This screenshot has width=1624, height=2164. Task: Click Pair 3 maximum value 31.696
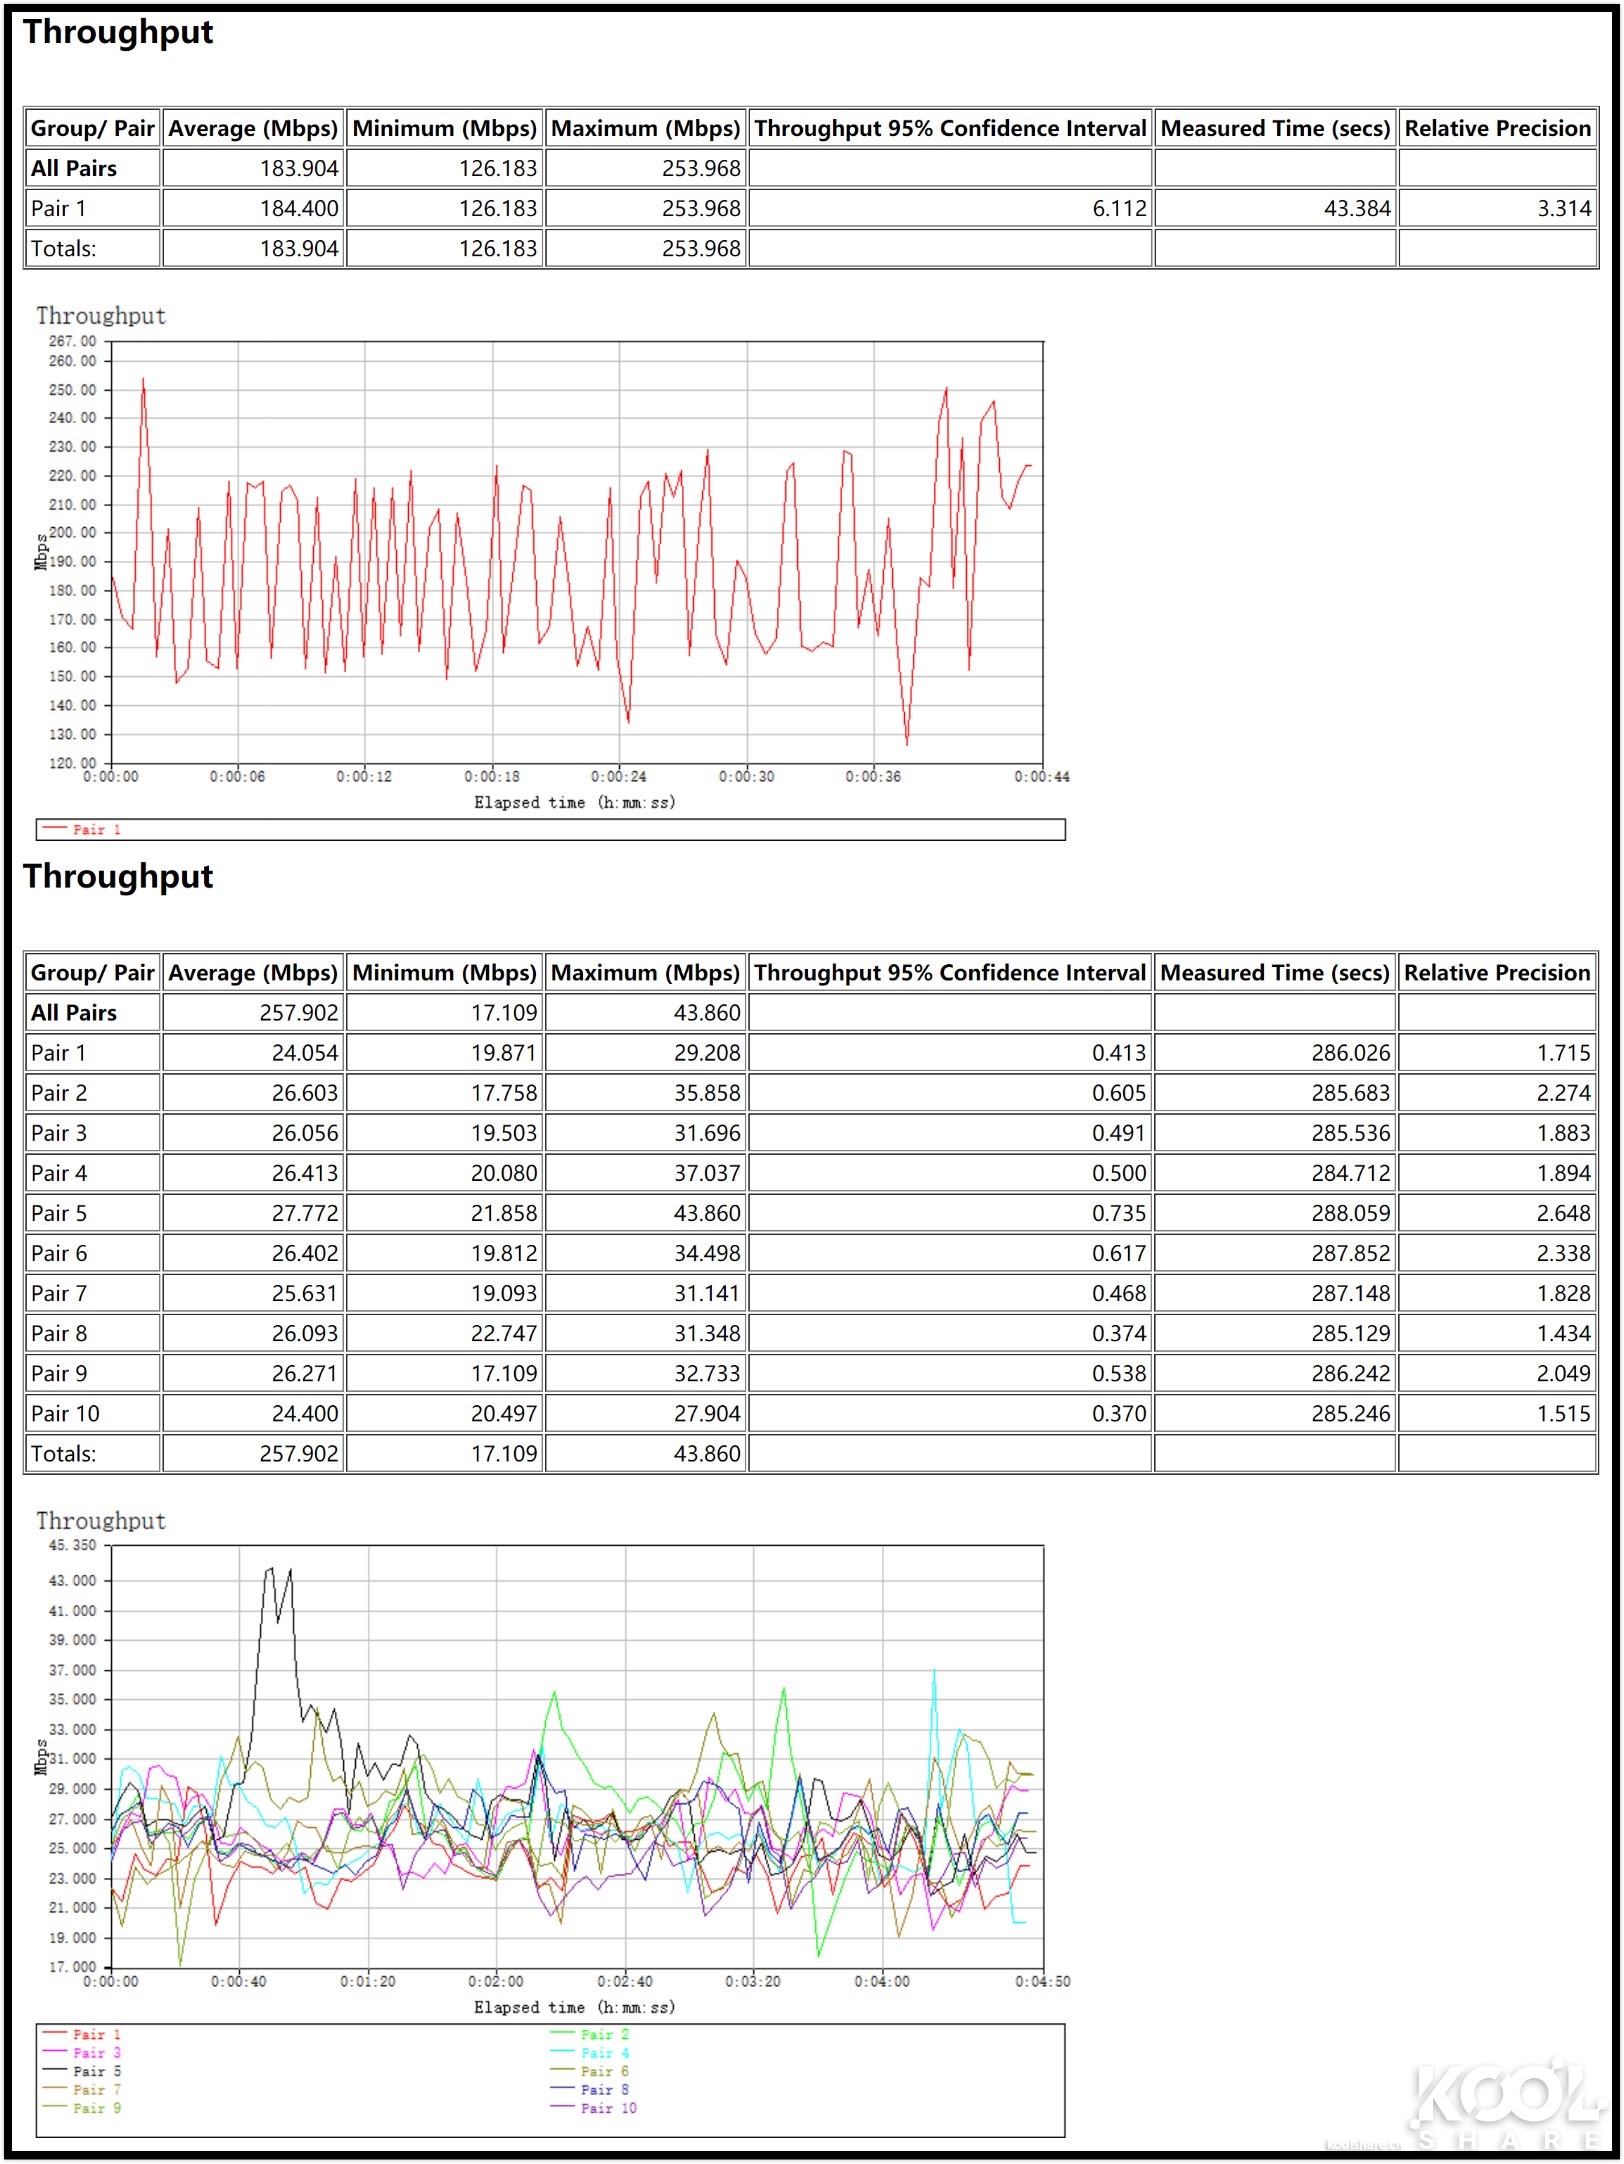707,1133
